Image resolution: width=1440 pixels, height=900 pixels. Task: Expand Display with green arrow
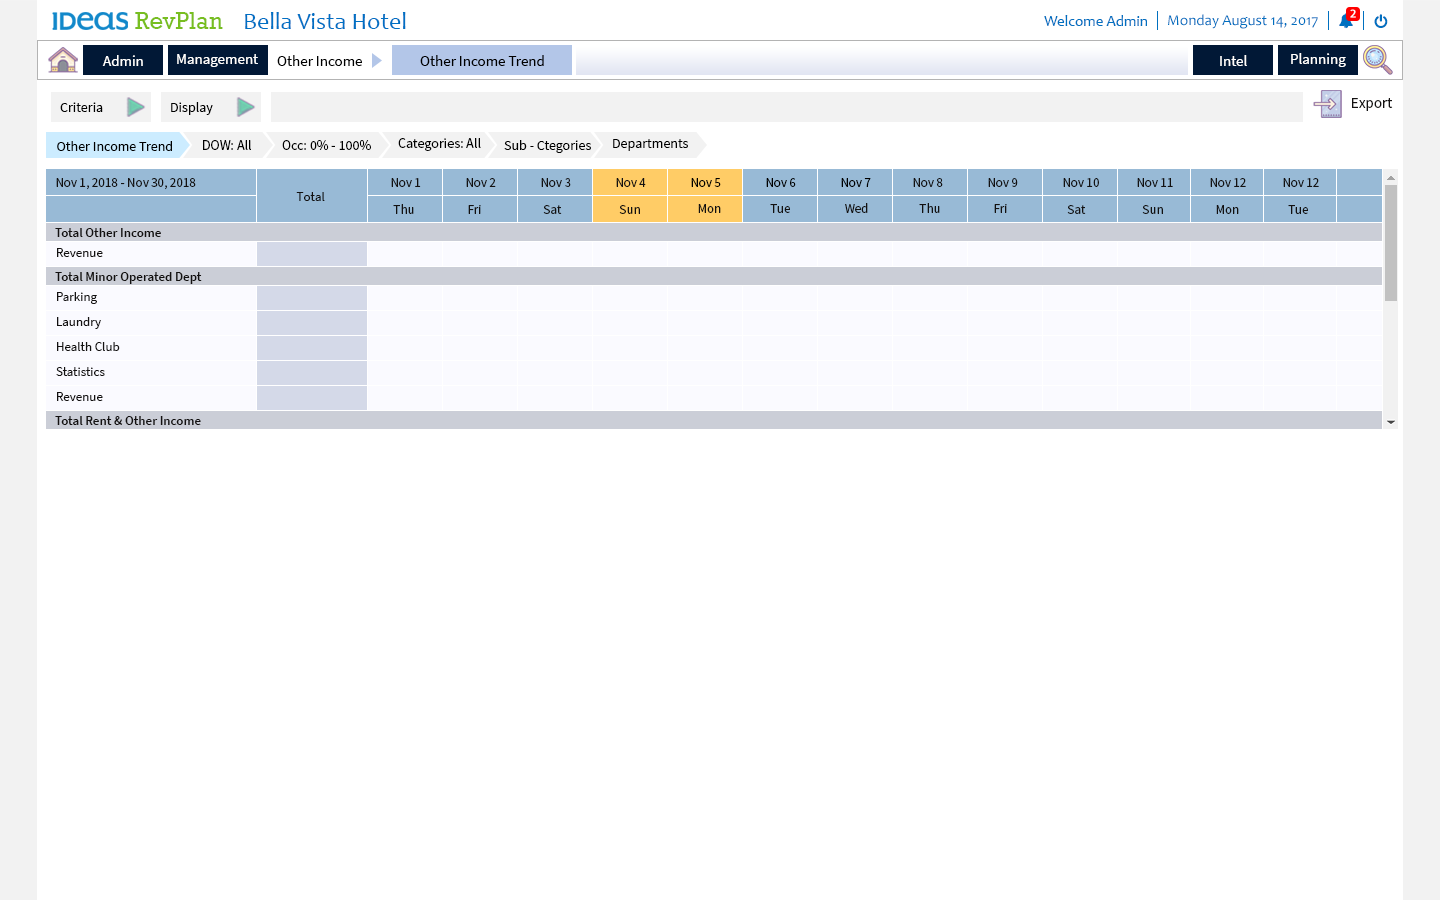pyautogui.click(x=245, y=107)
